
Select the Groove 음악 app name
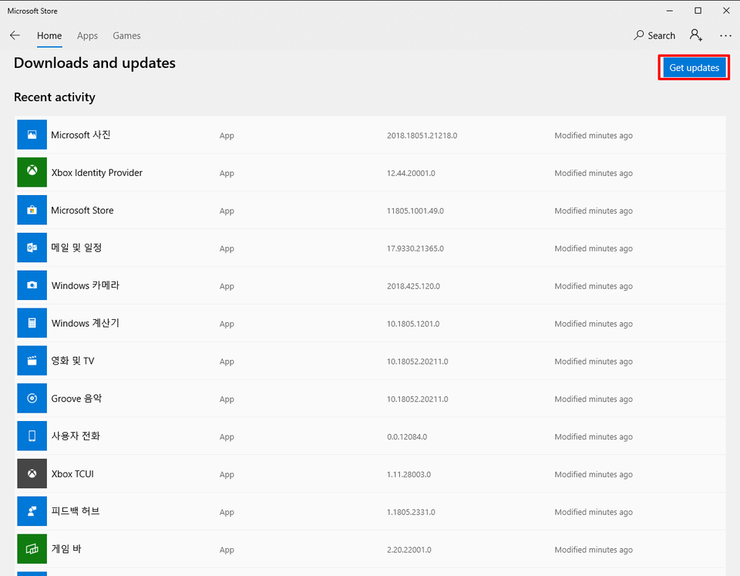[x=76, y=398]
